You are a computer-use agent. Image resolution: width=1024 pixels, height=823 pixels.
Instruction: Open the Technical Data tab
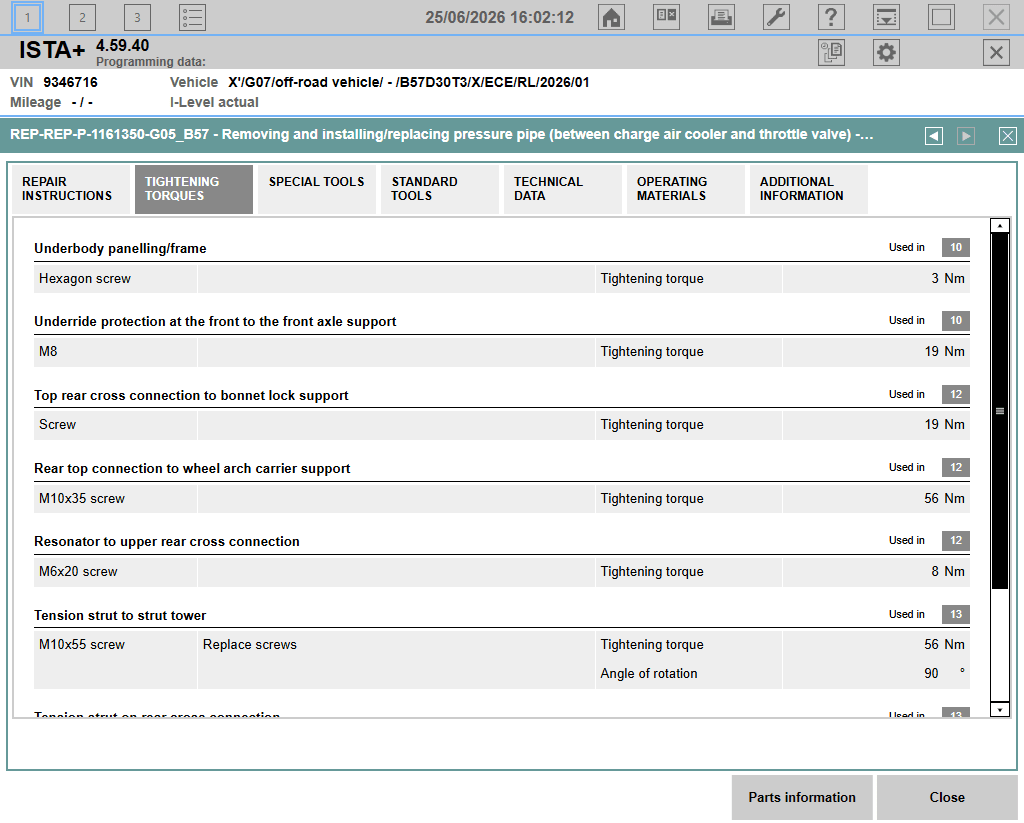(x=562, y=189)
